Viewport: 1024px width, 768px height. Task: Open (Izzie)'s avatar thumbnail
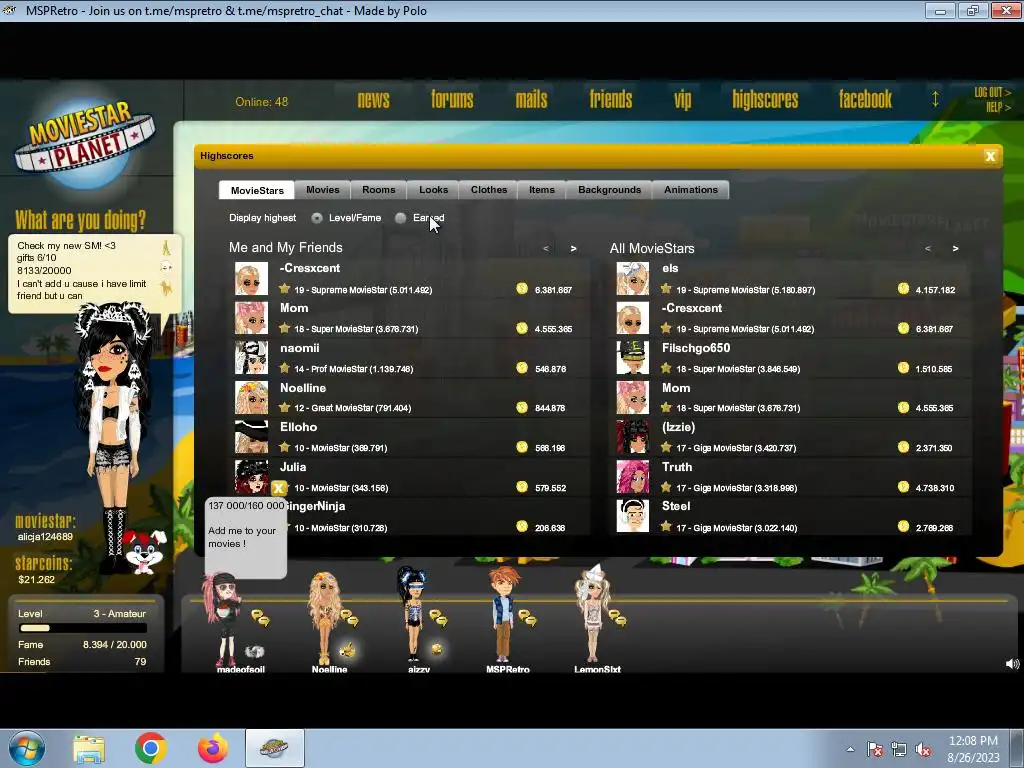tap(633, 436)
